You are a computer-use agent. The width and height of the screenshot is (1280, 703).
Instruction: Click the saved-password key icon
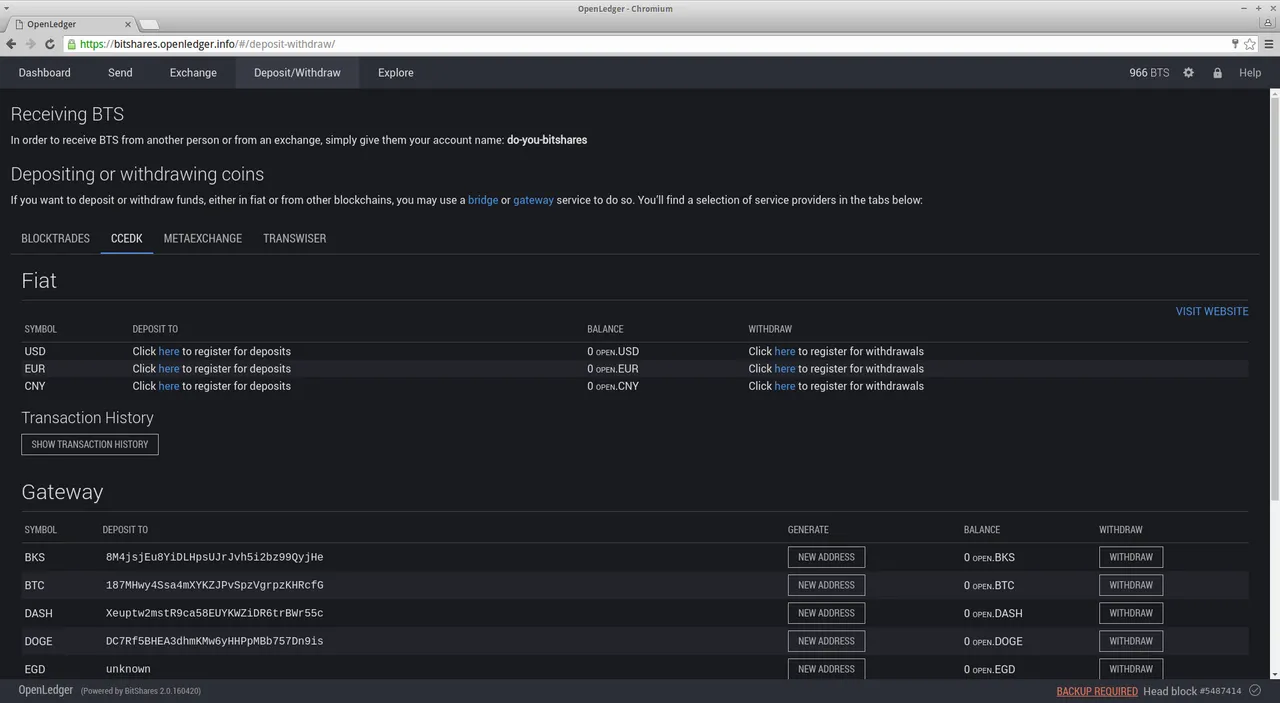pos(1236,44)
